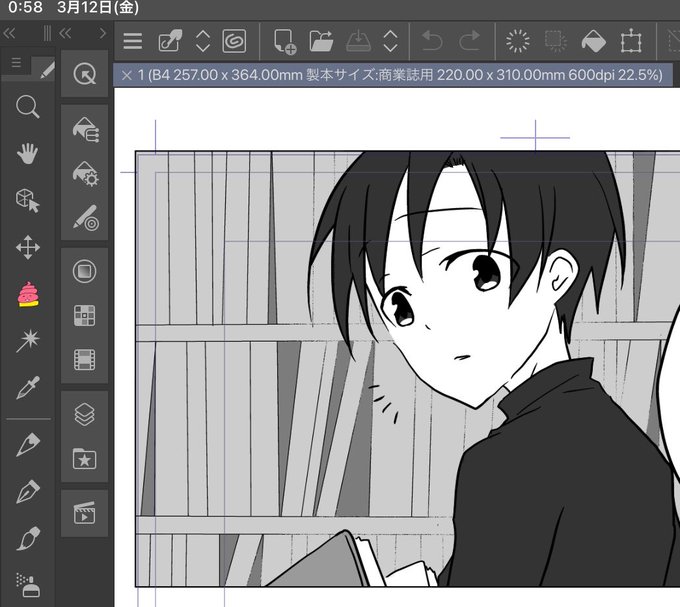Viewport: 680px width, 607px height.
Task: Select the Eyedropper tool
Action: 28,388
